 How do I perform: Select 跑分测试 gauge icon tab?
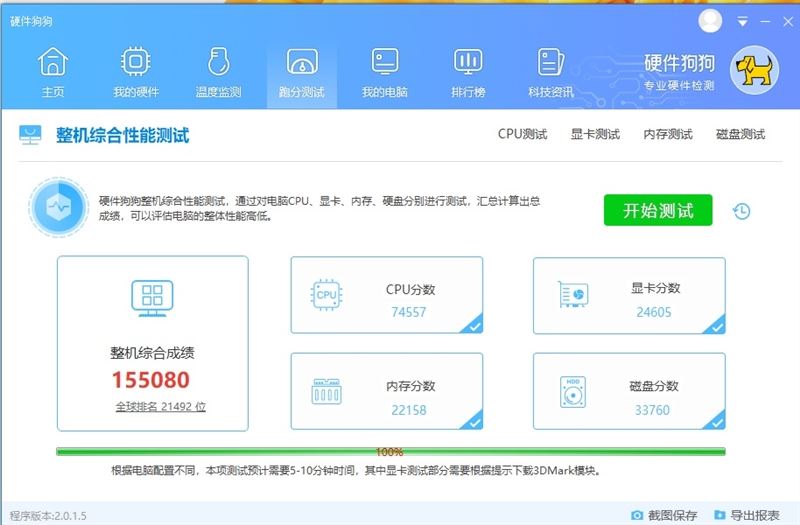[x=302, y=62]
